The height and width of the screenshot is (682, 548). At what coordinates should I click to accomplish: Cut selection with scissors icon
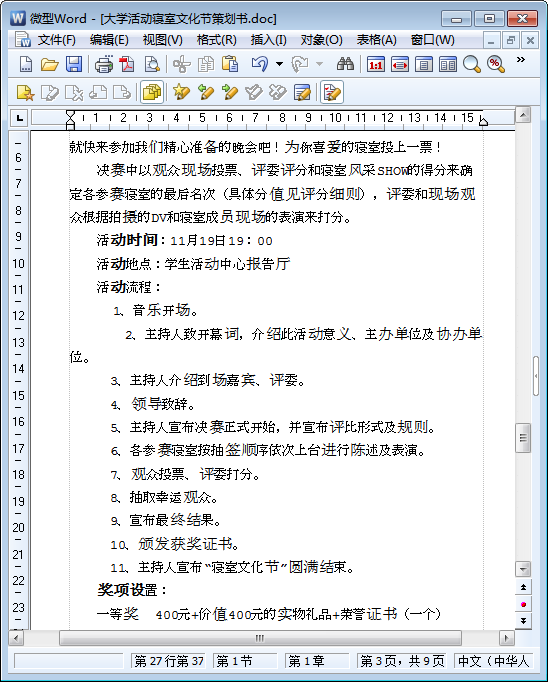182,65
